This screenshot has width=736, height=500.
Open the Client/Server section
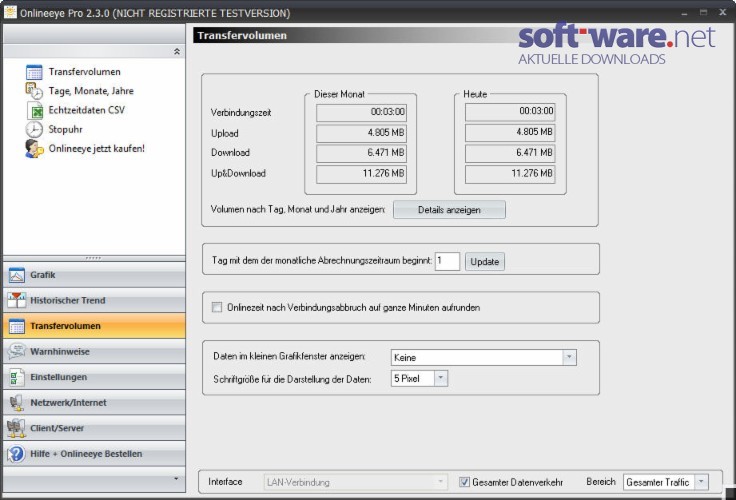(94, 428)
